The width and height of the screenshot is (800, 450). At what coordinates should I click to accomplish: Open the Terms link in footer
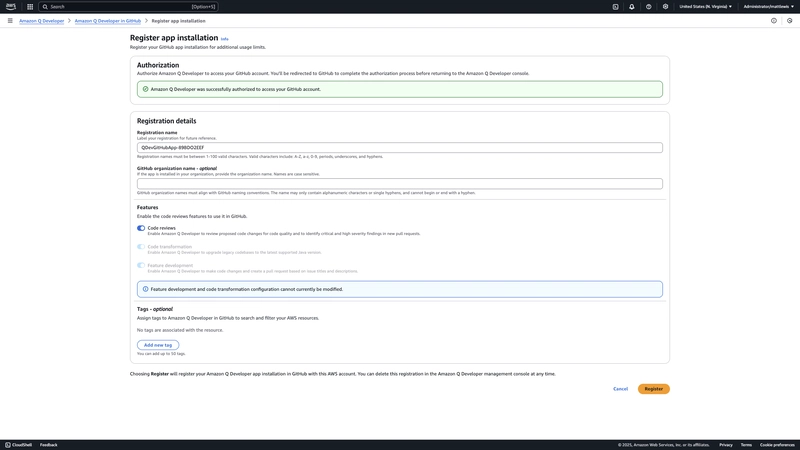point(746,445)
